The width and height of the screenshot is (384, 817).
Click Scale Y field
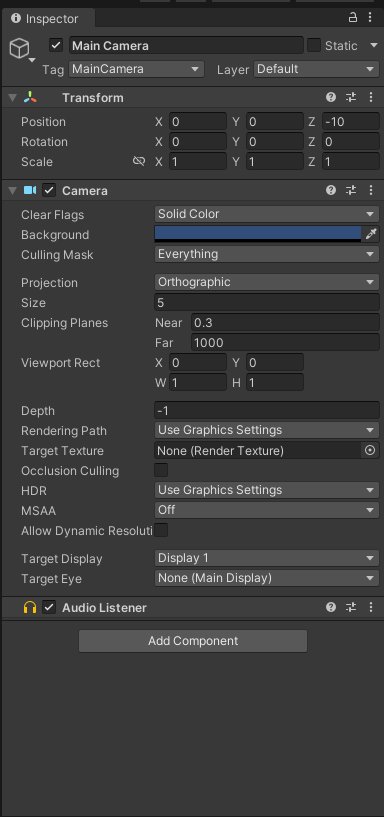coord(275,162)
